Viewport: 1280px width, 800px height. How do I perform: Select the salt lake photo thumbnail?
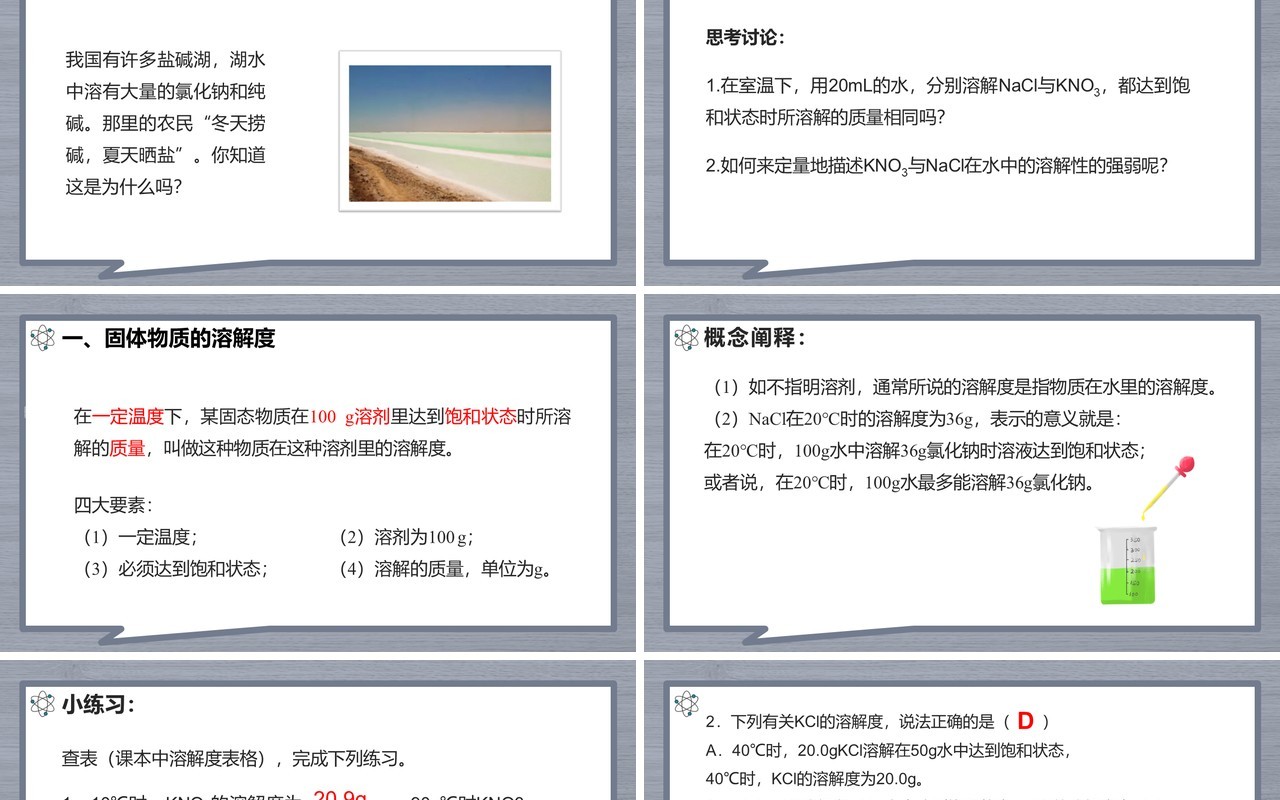pos(450,131)
